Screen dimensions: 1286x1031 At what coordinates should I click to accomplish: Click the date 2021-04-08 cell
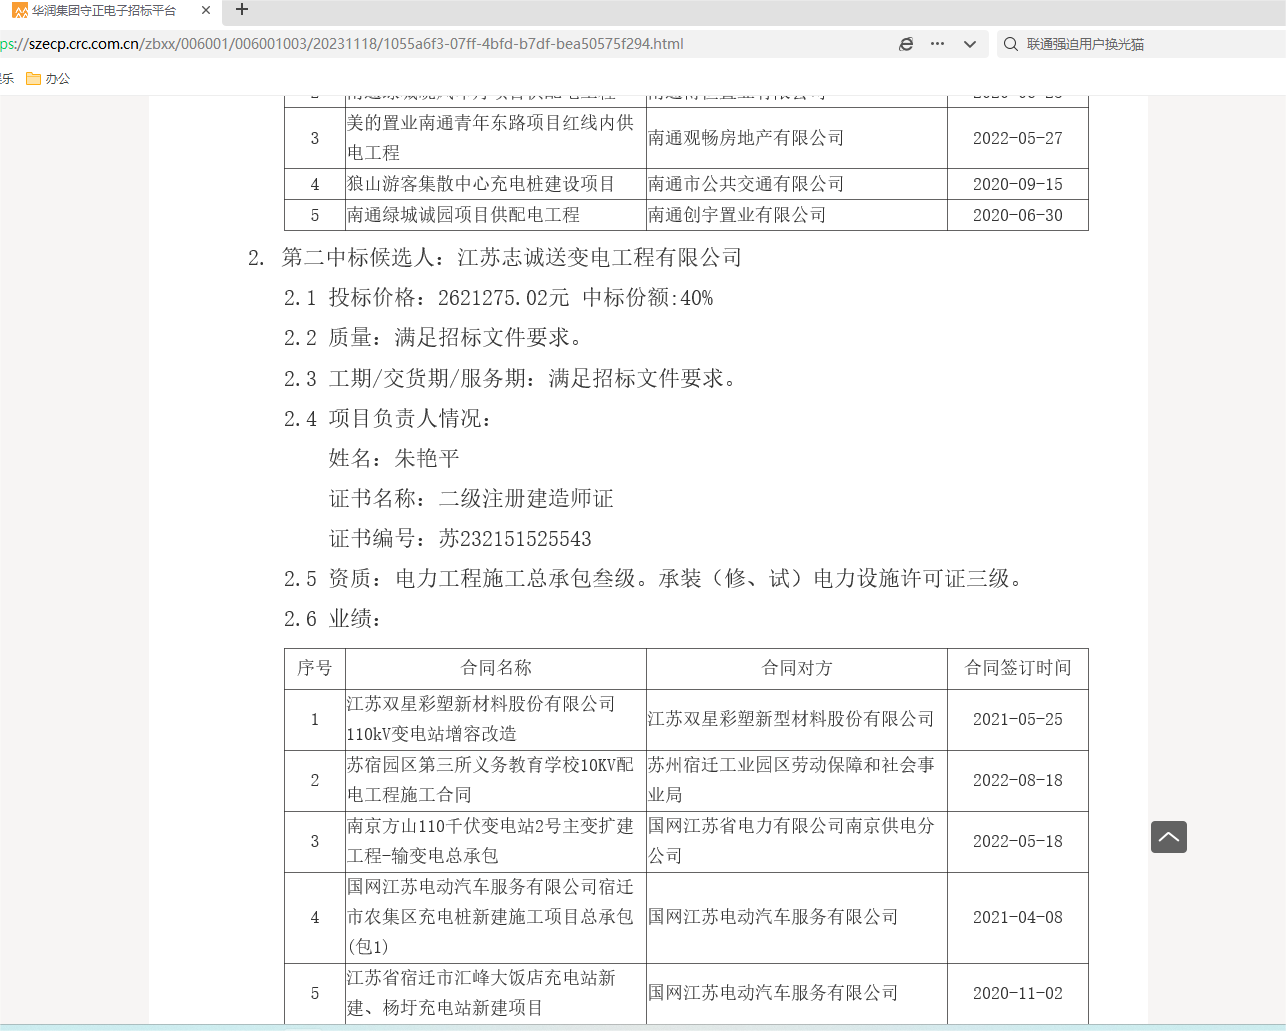click(1017, 917)
